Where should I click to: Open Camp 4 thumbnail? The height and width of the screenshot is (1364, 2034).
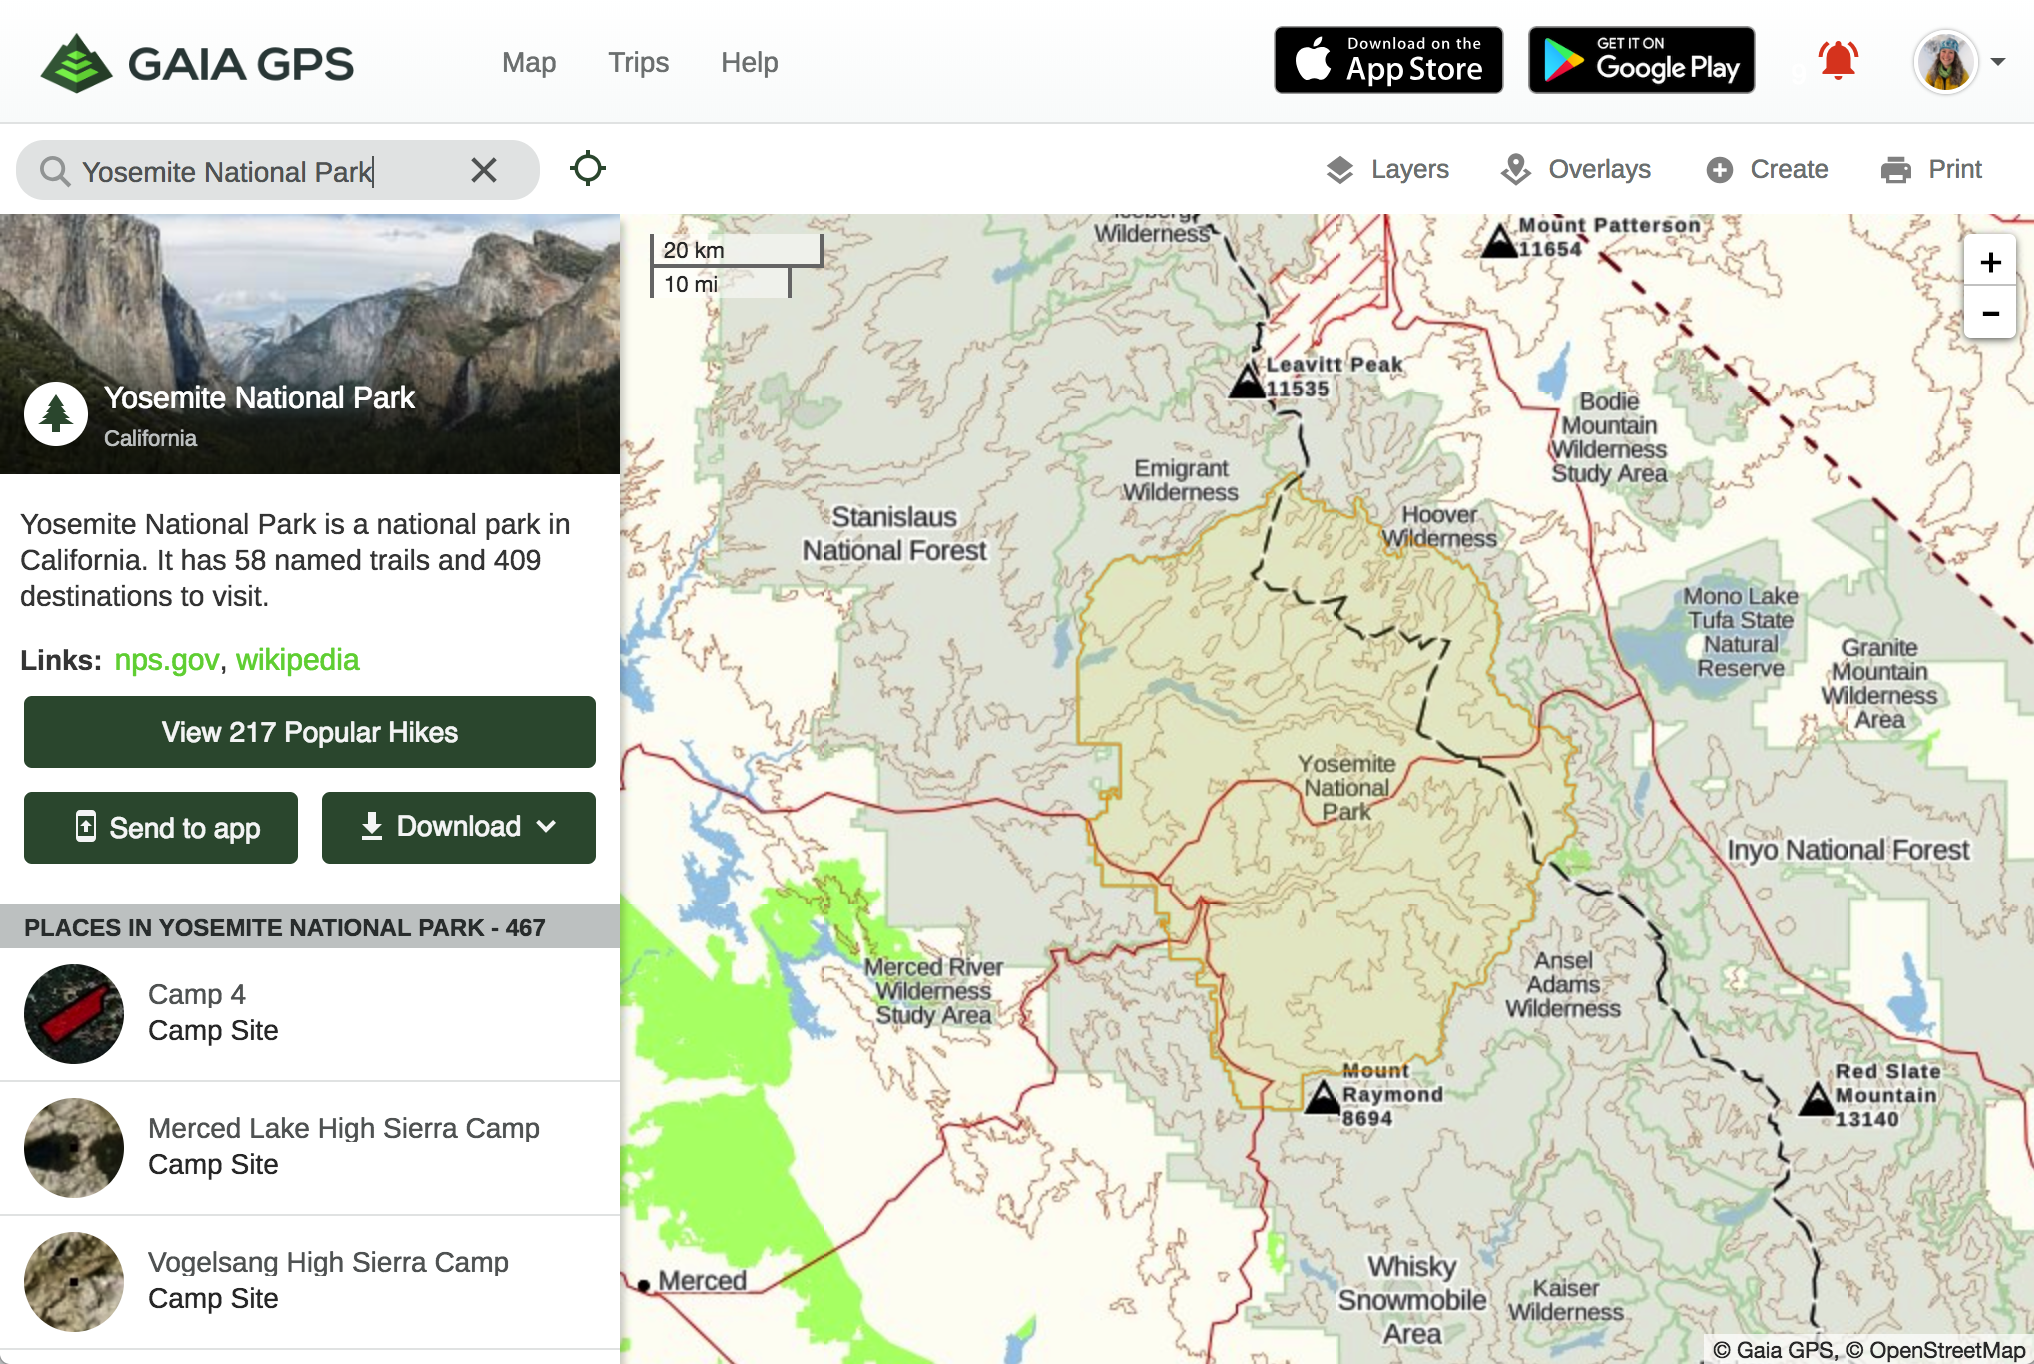coord(74,1014)
